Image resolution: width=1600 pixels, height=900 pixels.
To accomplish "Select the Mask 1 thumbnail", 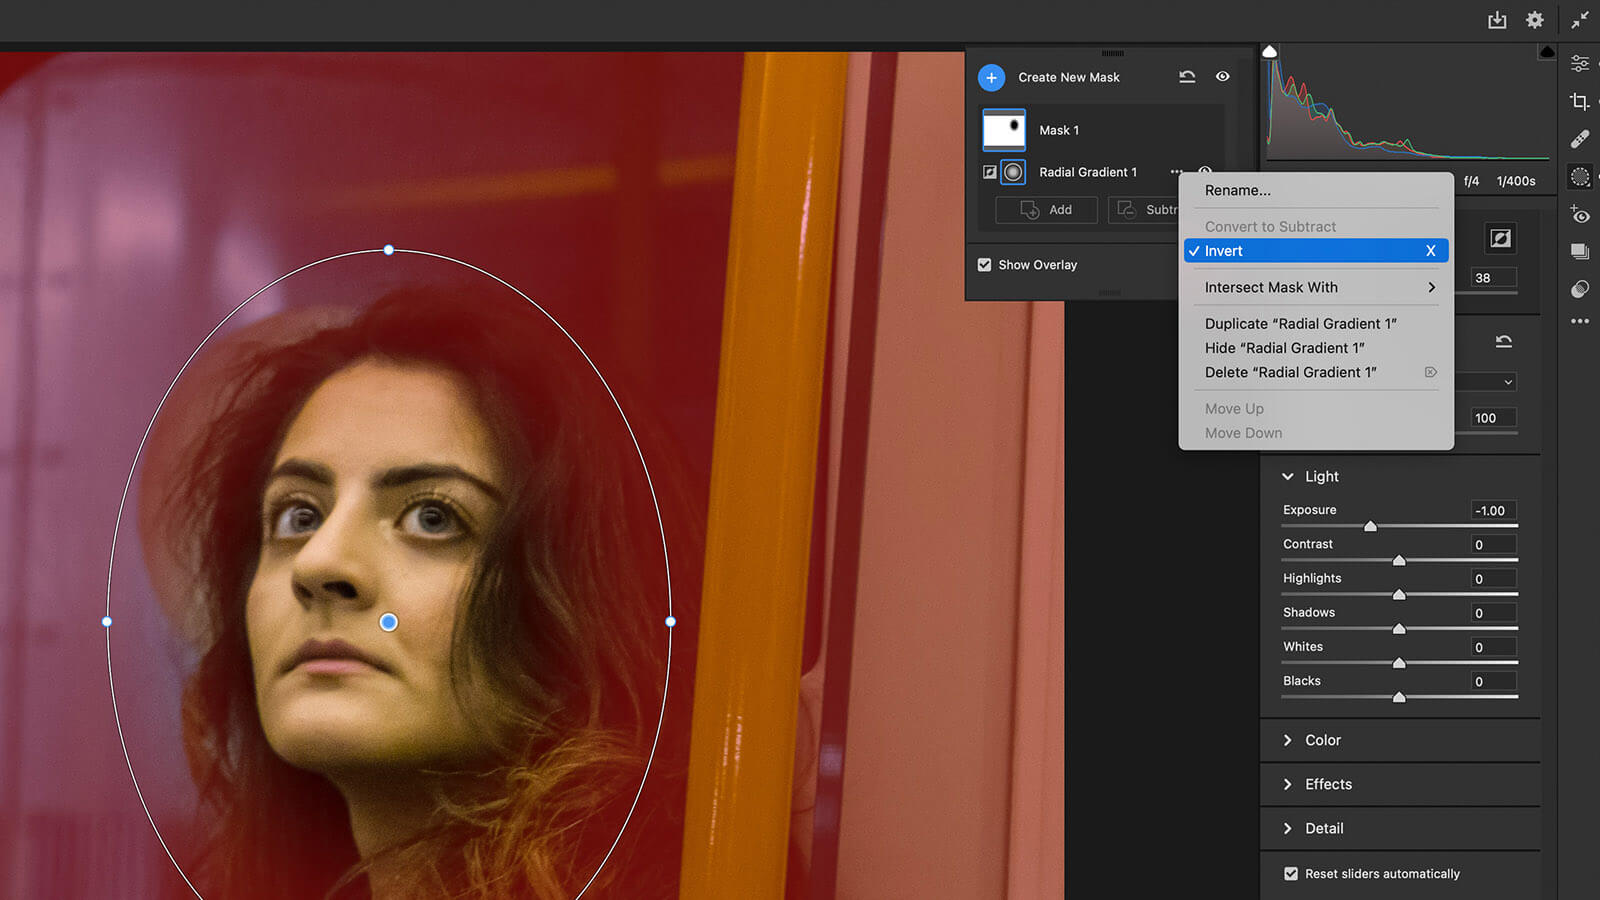I will [x=1004, y=130].
